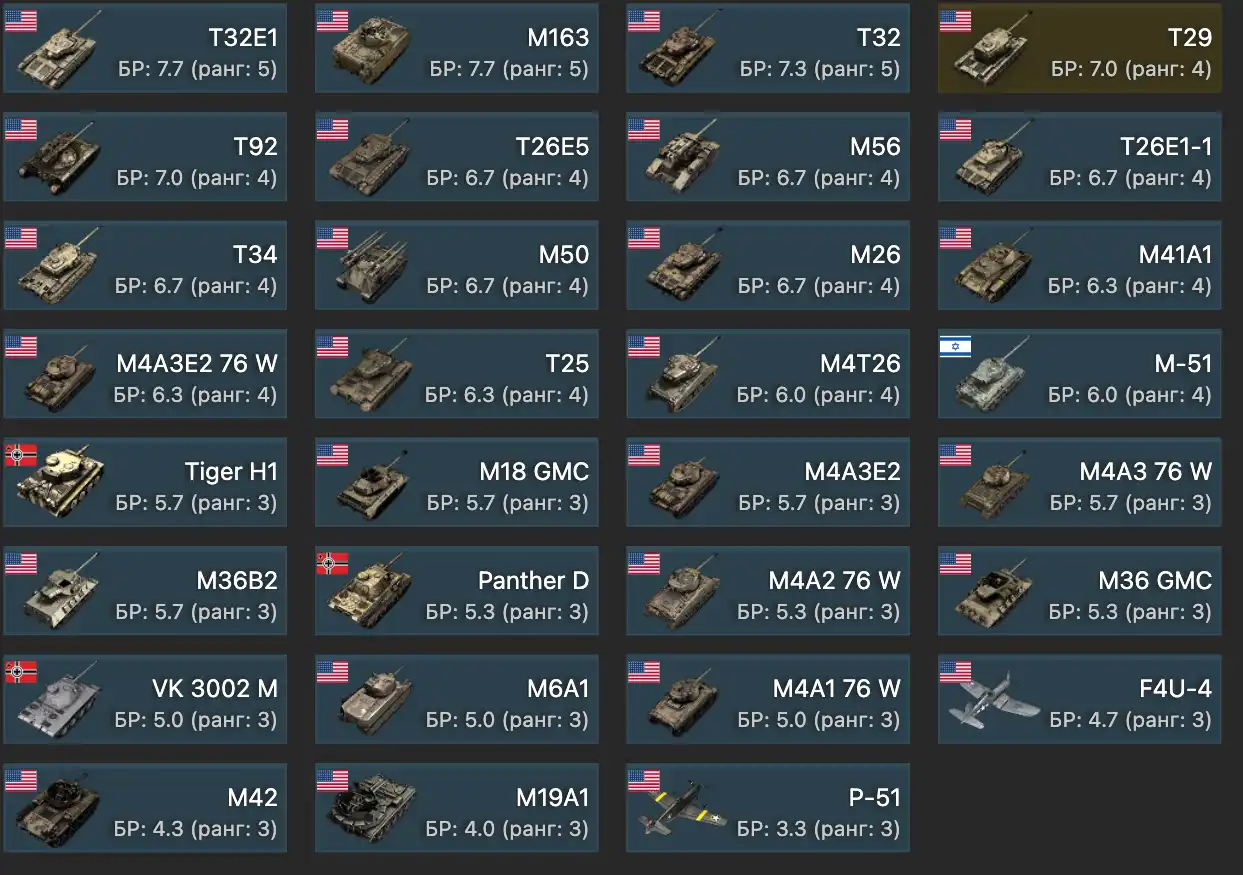Choose the M41A1 card
This screenshot has width=1243, height=875.
click(1080, 265)
